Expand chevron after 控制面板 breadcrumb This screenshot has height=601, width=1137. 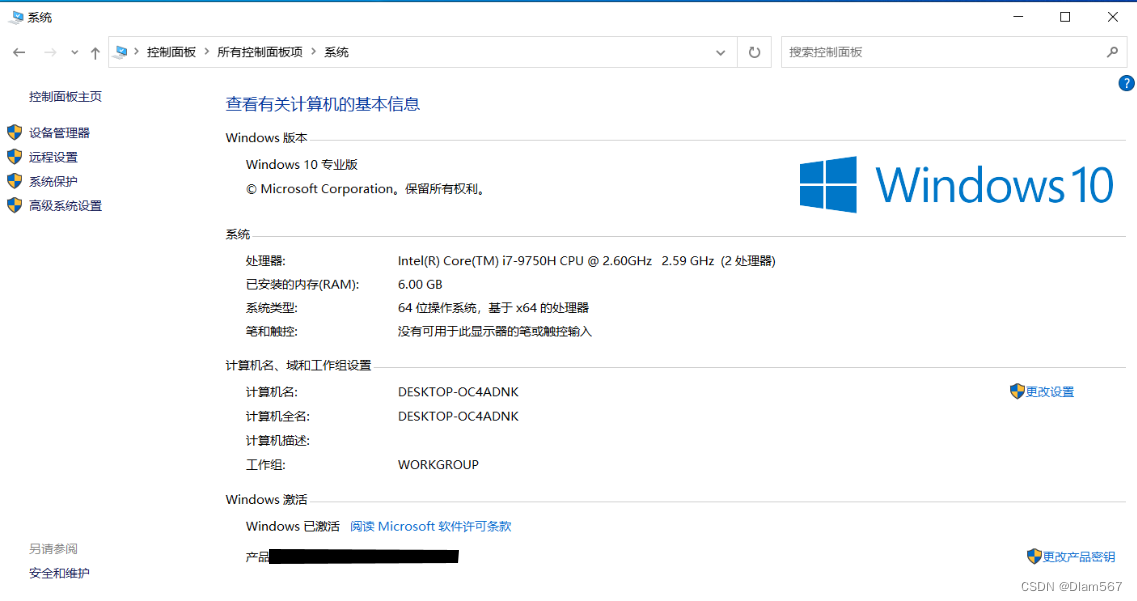coord(207,51)
